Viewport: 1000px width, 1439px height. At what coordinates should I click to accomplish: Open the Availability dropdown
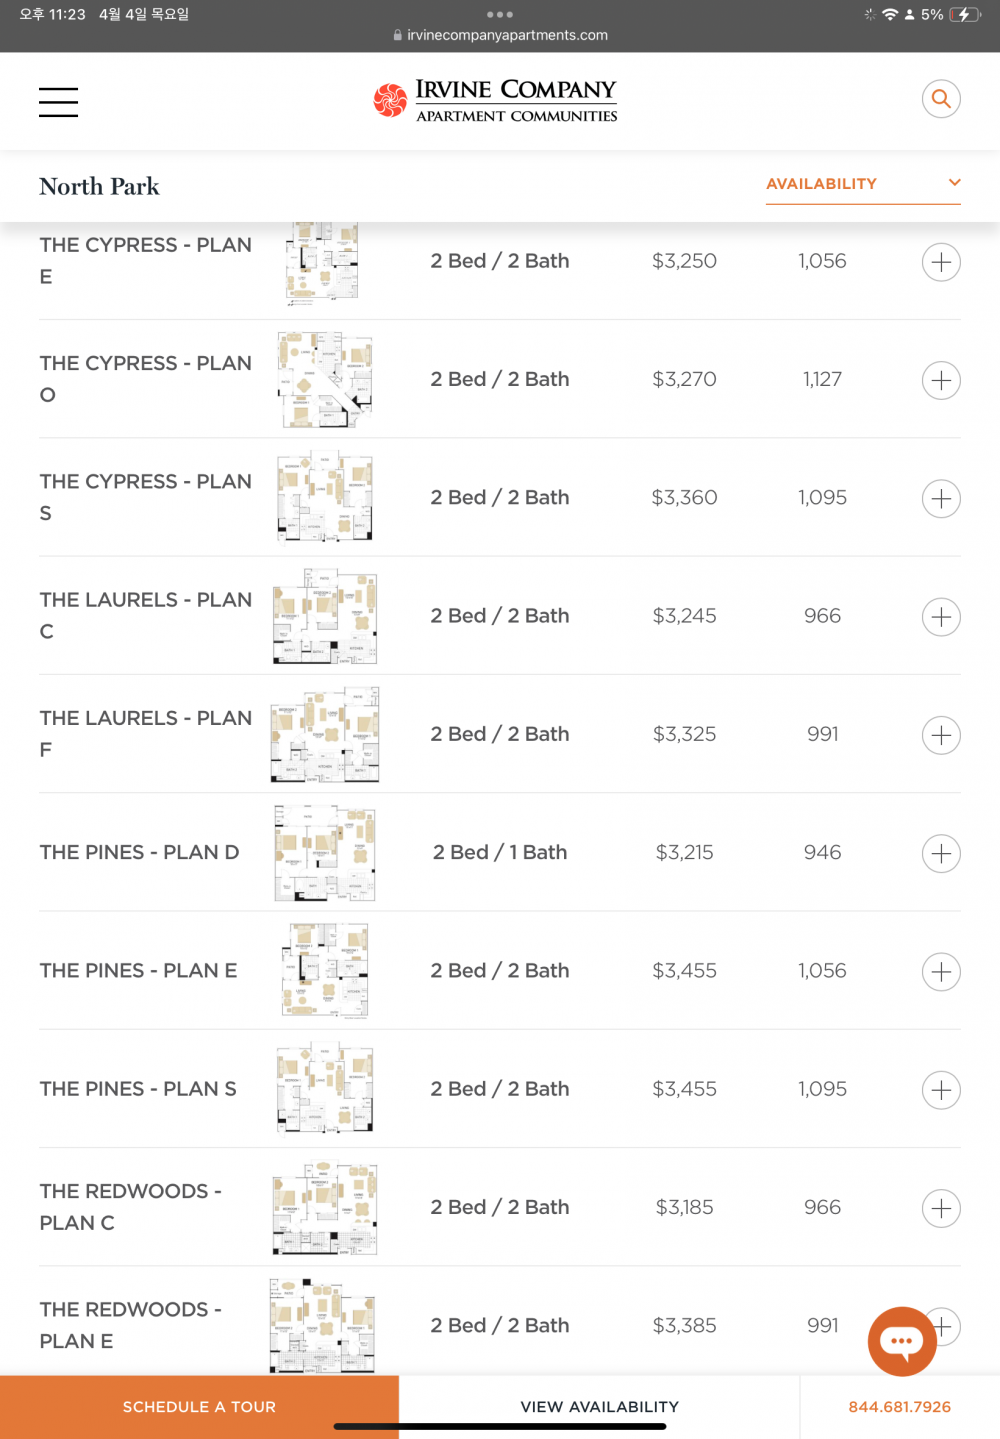click(863, 184)
